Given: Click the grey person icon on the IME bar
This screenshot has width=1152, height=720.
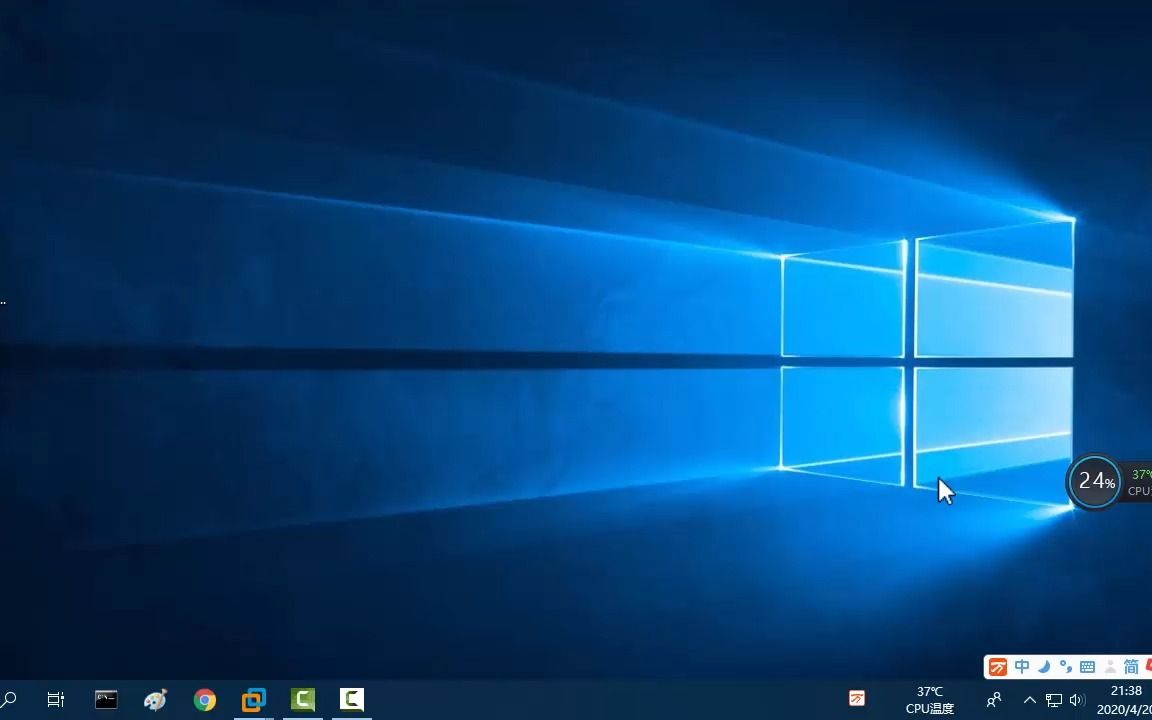Looking at the screenshot, I should tap(1110, 667).
